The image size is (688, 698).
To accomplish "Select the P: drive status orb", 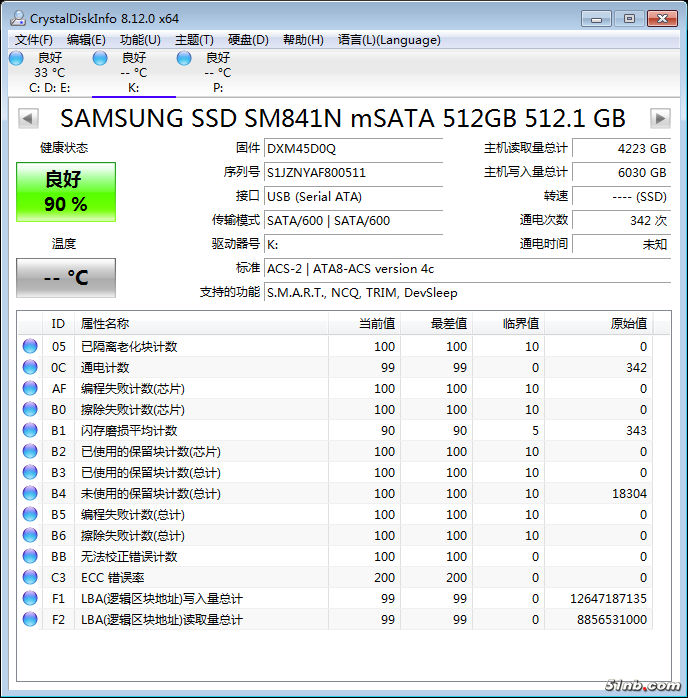I will [x=184, y=58].
